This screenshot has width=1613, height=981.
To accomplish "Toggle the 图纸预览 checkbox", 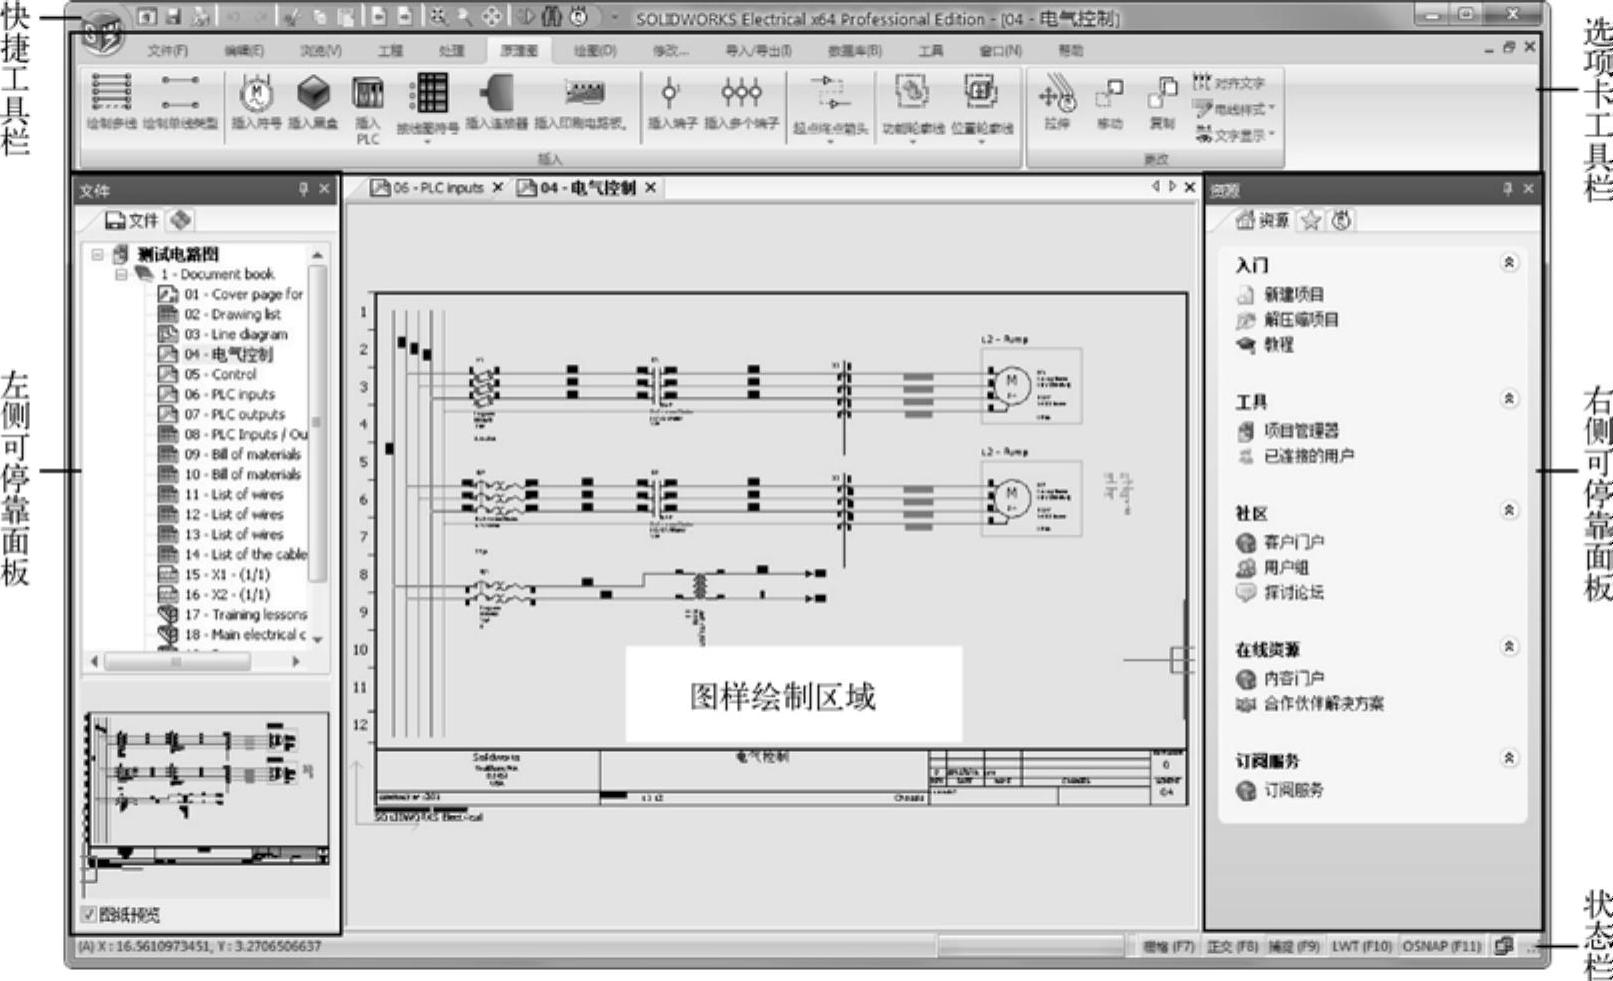I will (89, 914).
